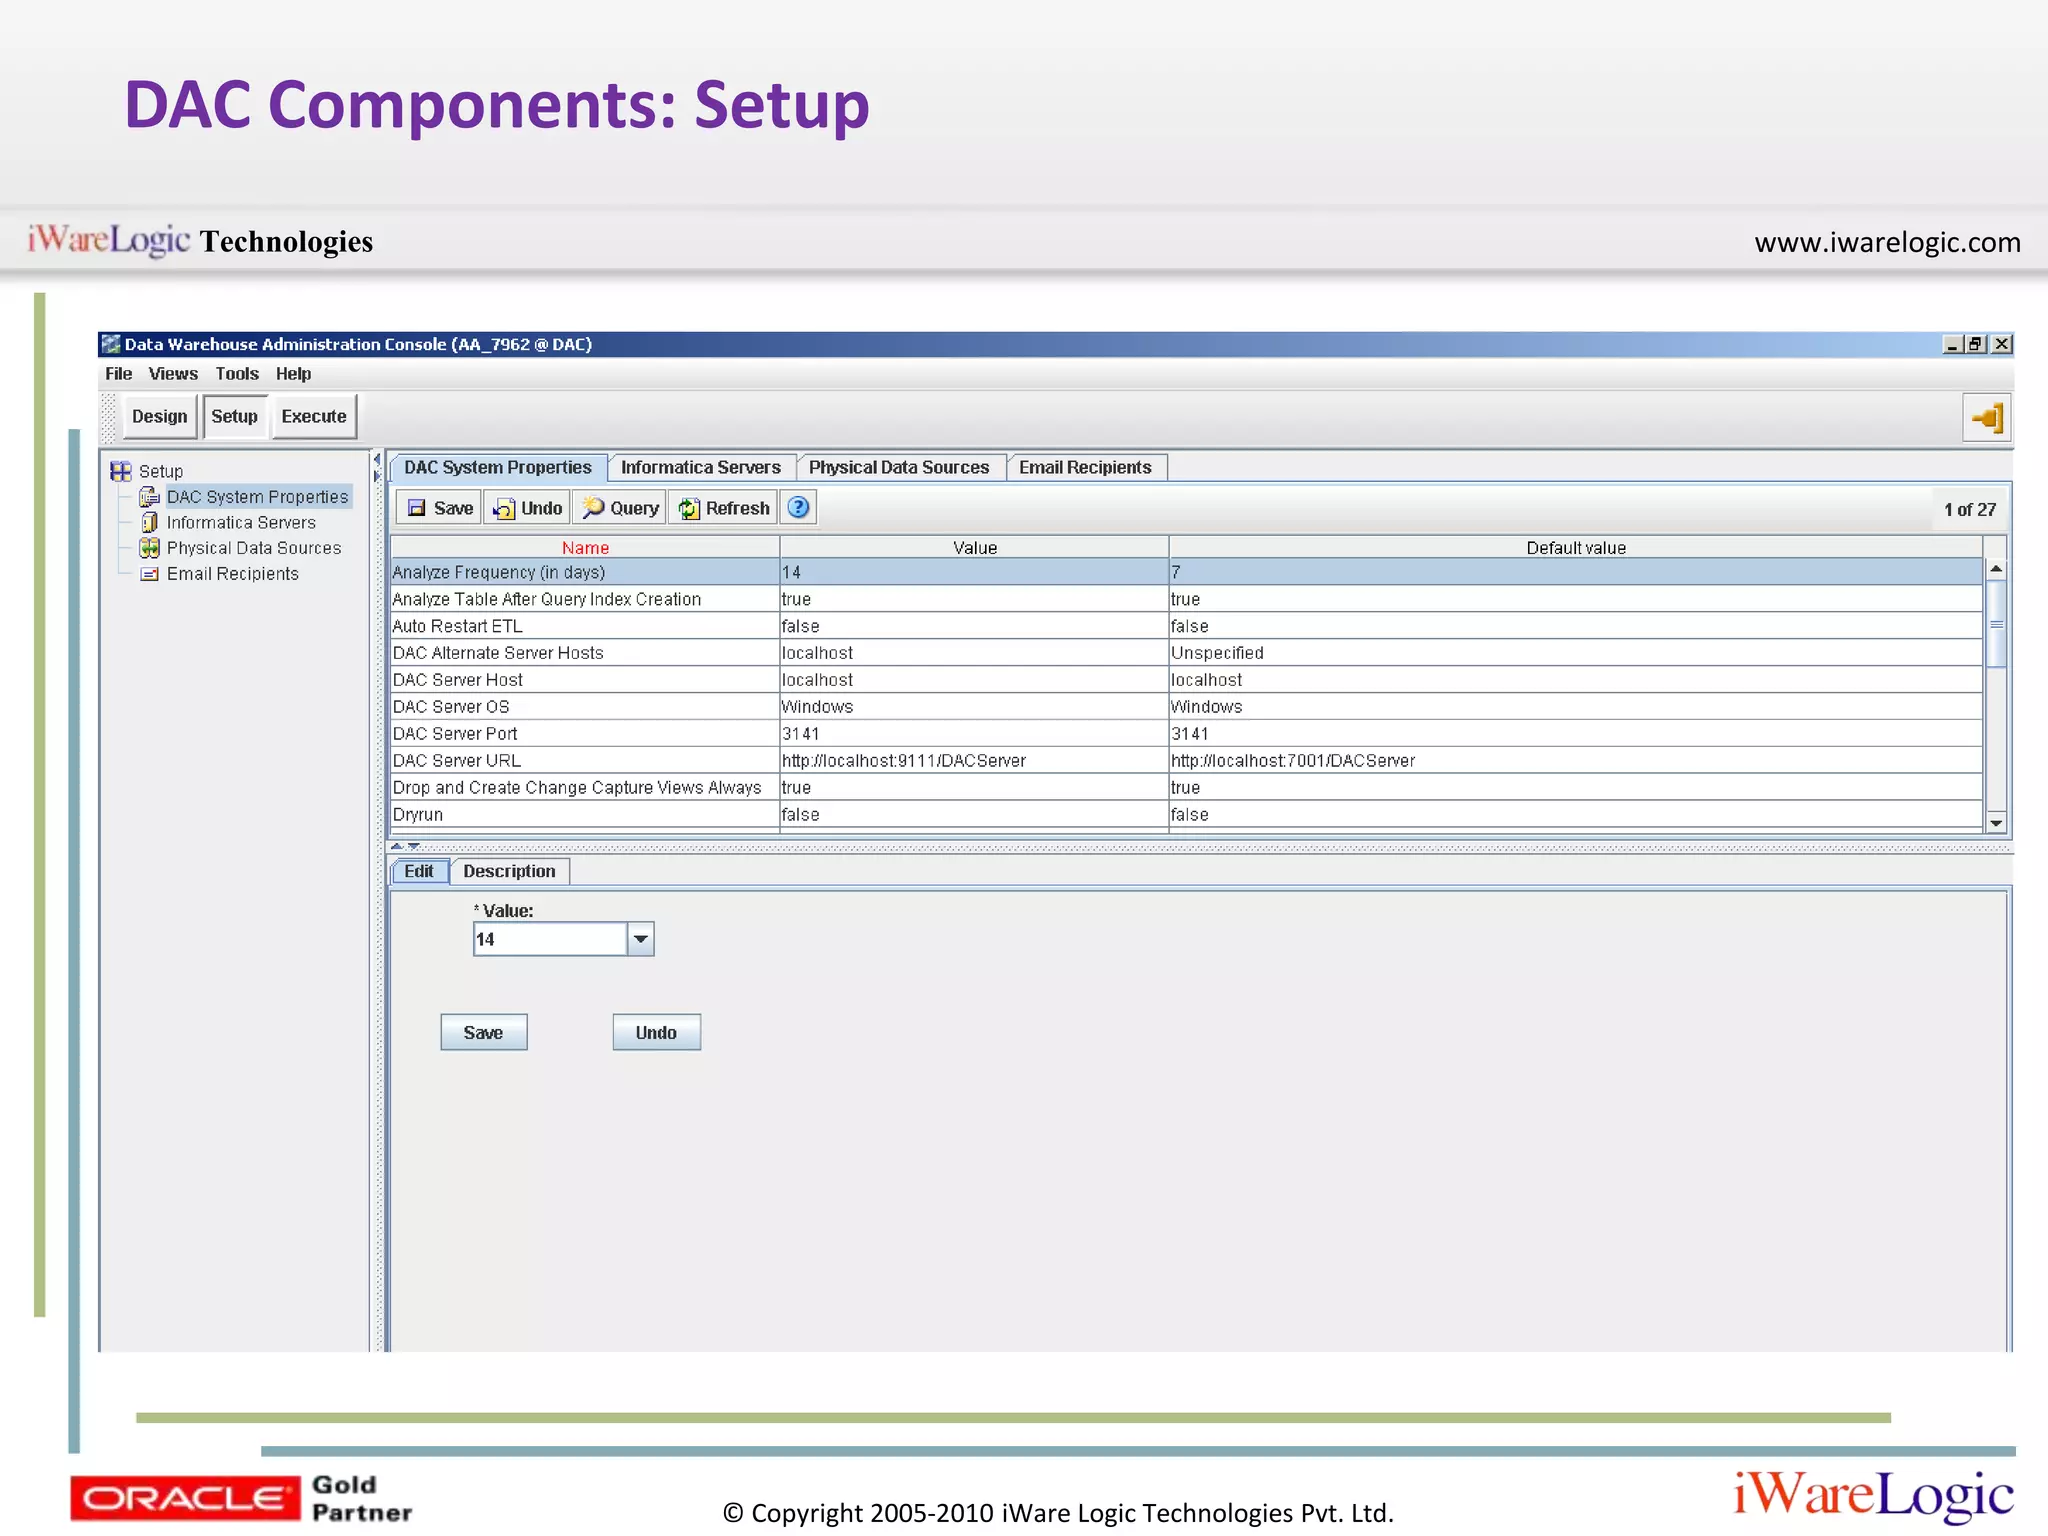The image size is (2048, 1536).
Task: Click the Undo button in the Edit pane
Action: click(656, 1032)
